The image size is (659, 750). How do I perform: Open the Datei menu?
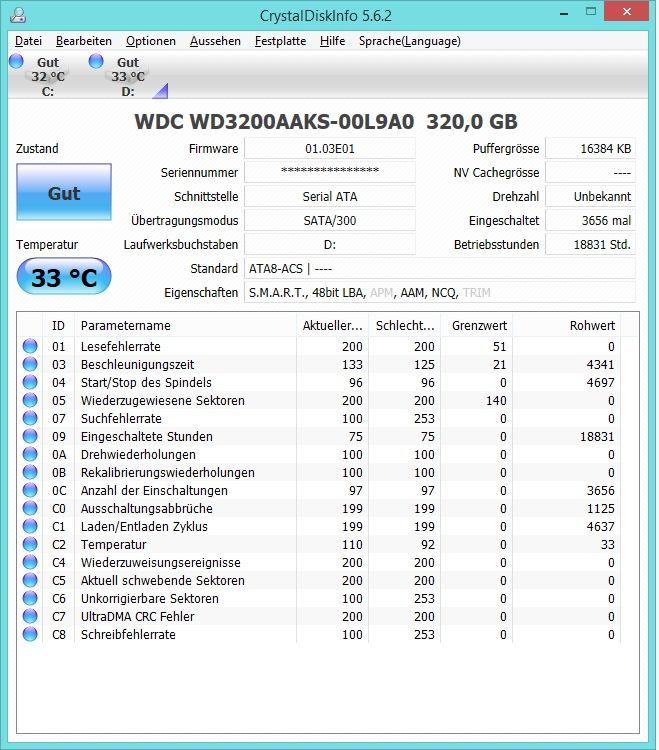[x=29, y=41]
